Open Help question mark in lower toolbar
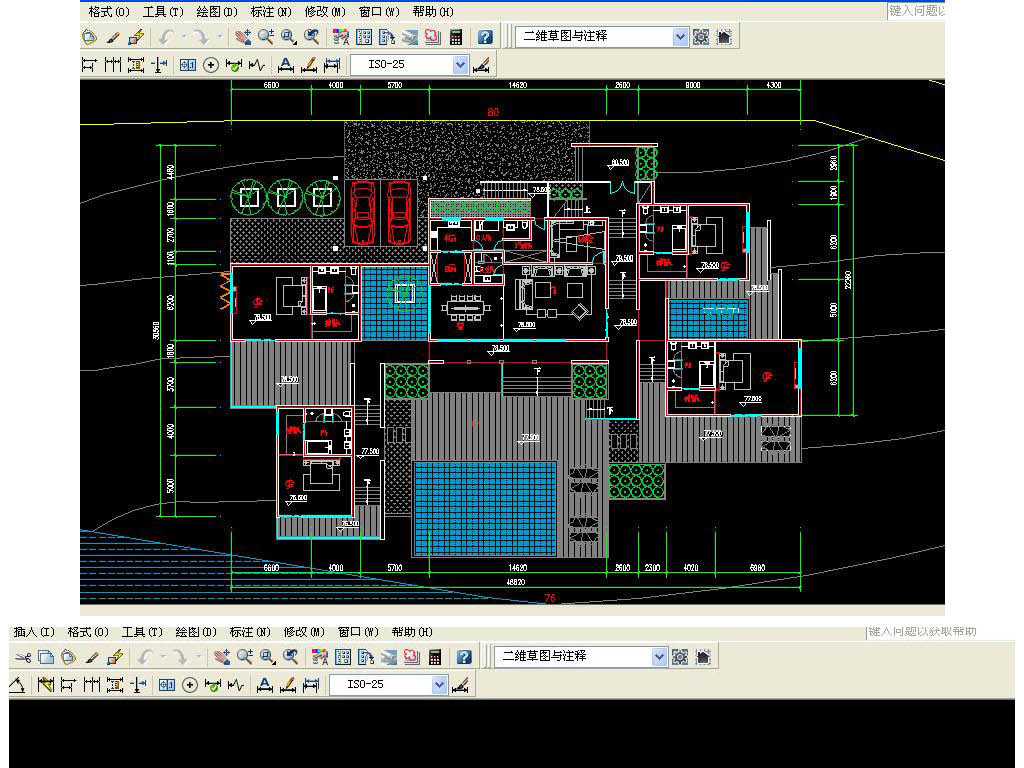 point(464,657)
